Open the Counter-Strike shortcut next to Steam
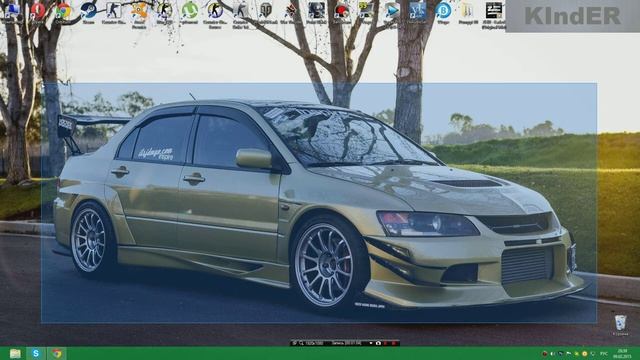Screen dimensions: 640x360 pyautogui.click(x=113, y=10)
